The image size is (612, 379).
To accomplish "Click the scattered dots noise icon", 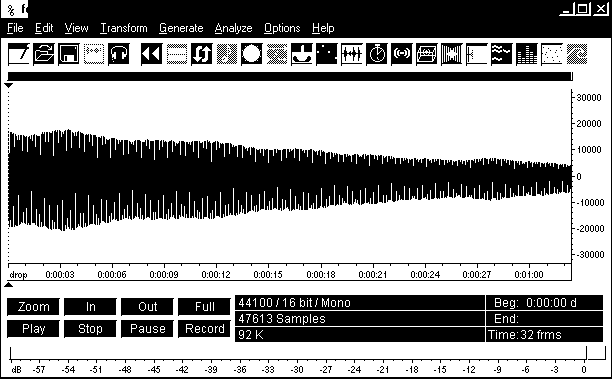I will [552, 54].
